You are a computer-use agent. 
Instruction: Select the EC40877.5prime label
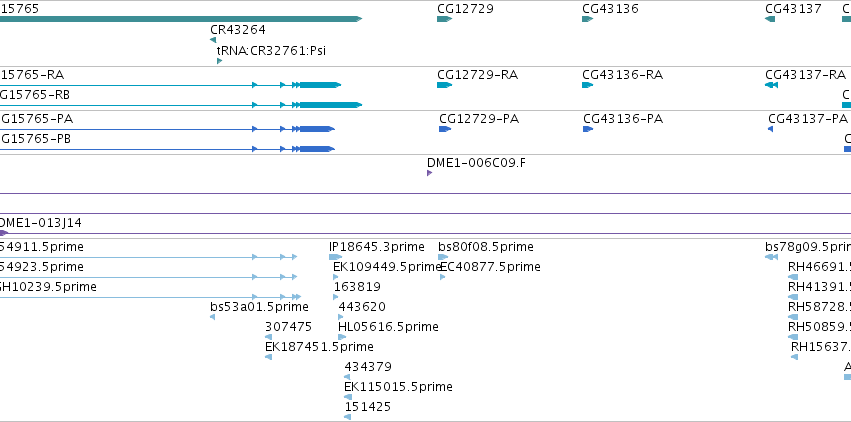490,266
